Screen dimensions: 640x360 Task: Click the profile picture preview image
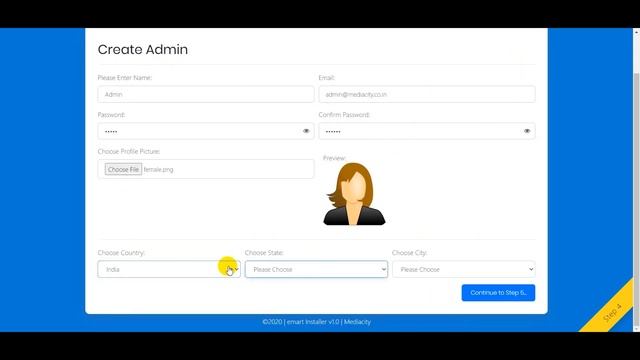(x=354, y=194)
